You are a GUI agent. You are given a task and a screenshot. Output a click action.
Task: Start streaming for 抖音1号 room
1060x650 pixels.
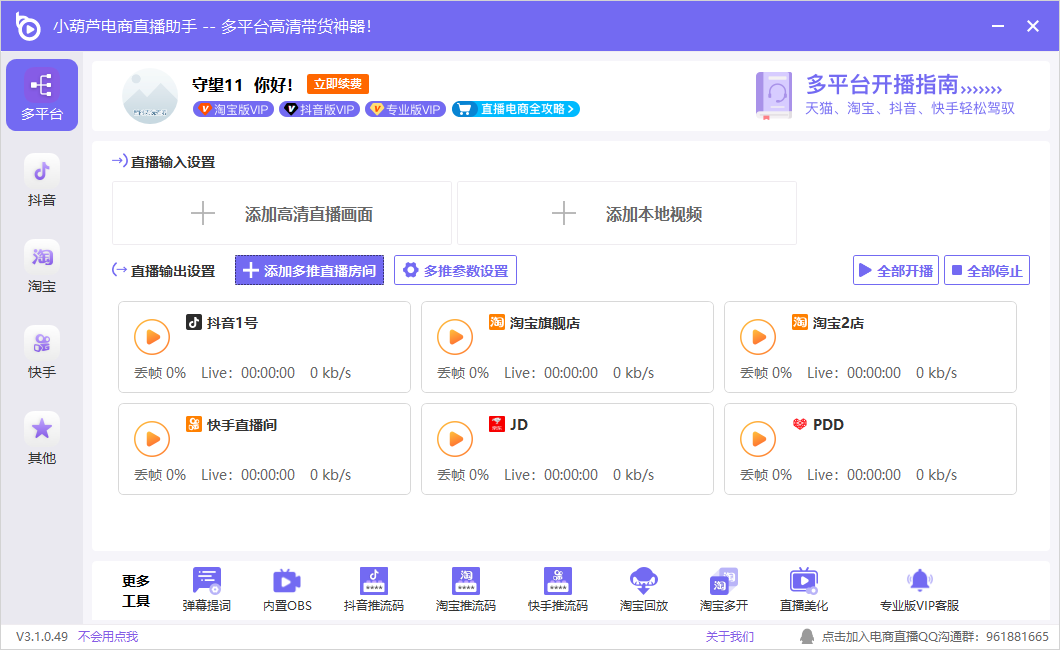(x=152, y=338)
